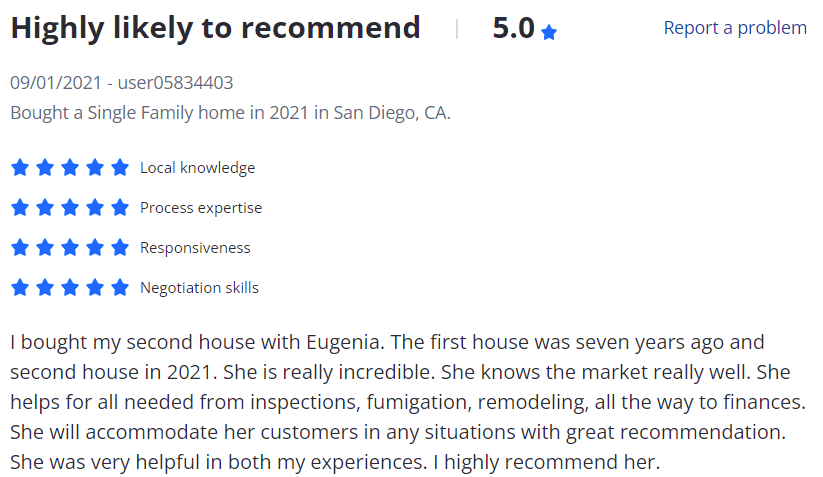Click the second star of Negotiation skills
Viewport: 823px width, 477px height.
(45, 287)
